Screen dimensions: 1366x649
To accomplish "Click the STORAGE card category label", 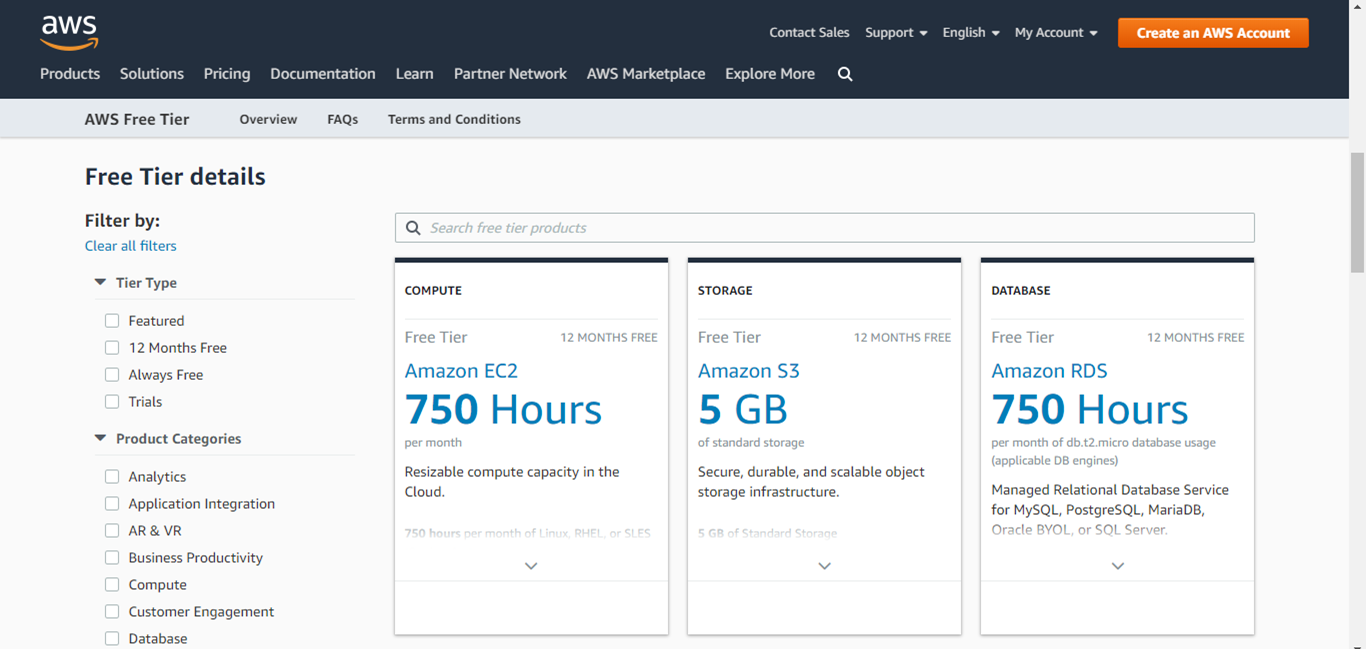I will 725,291.
